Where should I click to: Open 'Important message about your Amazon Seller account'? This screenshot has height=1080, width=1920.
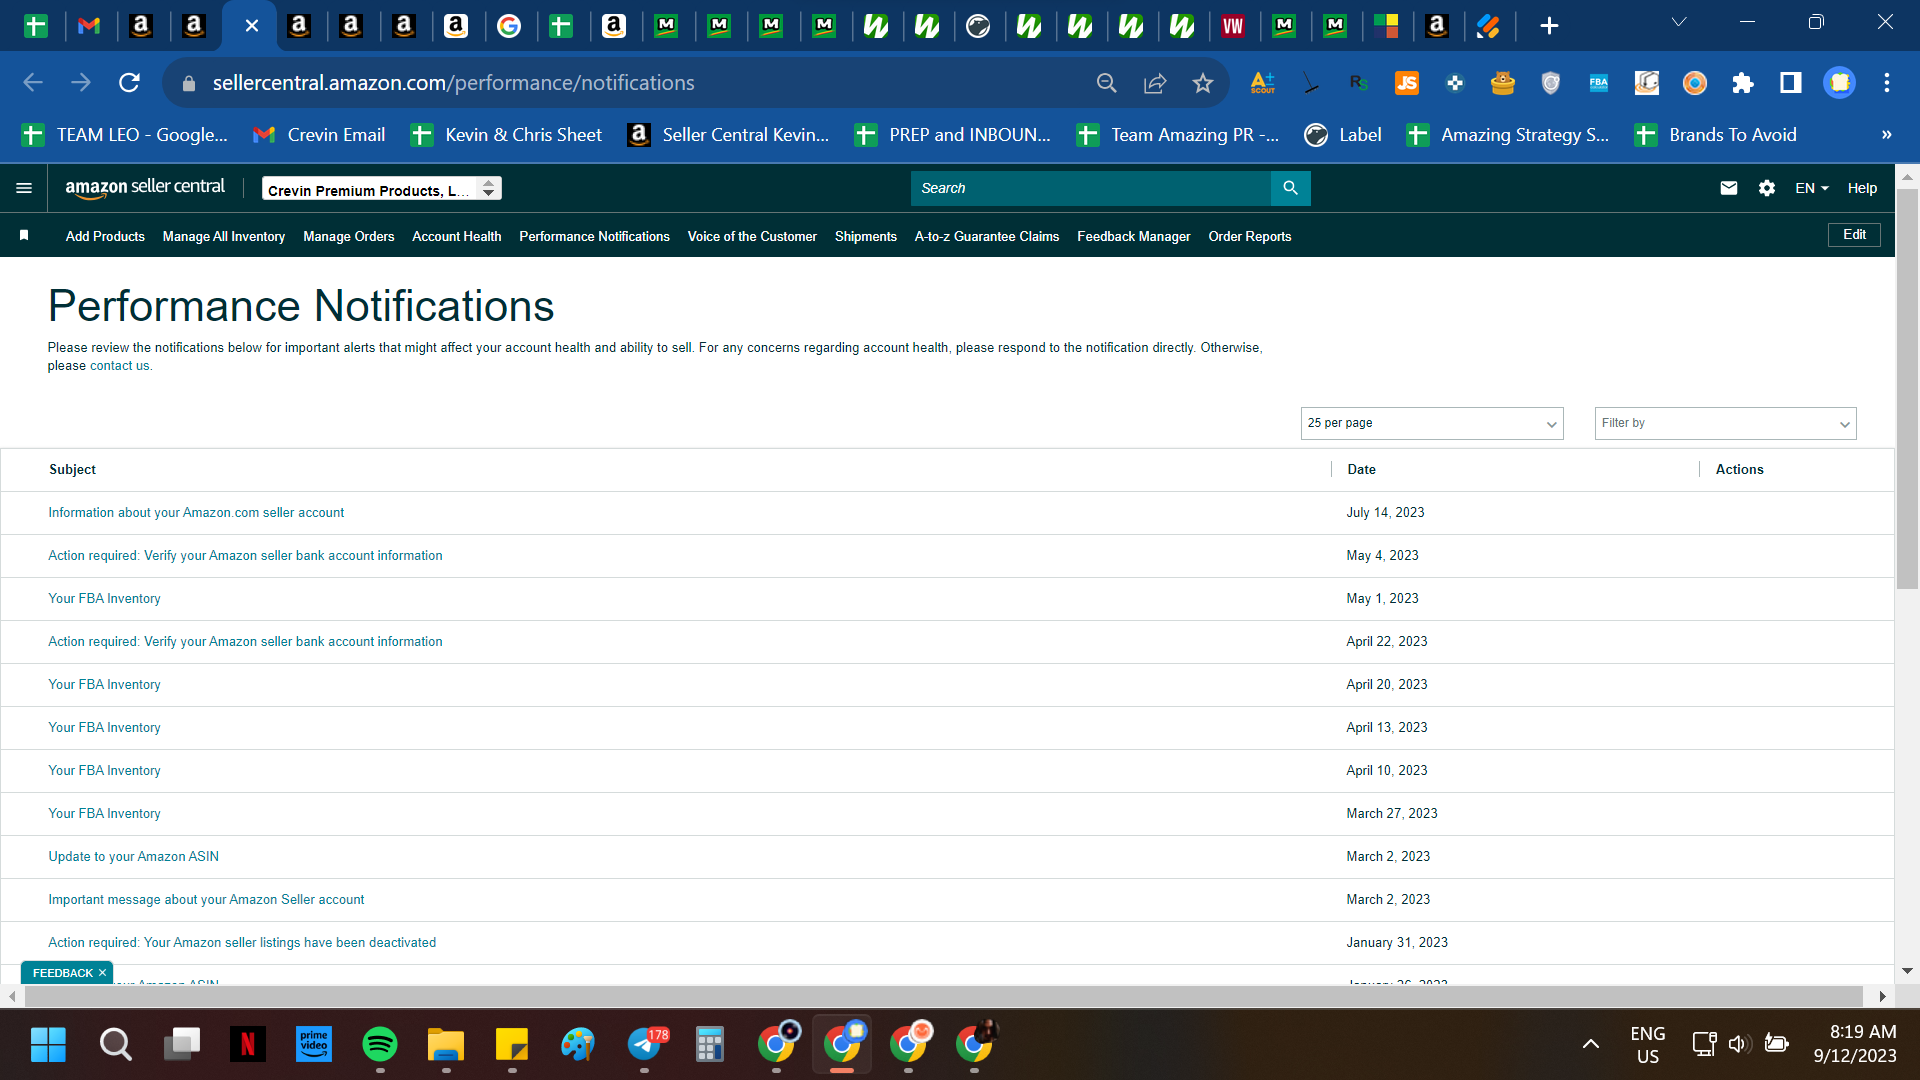coord(206,900)
